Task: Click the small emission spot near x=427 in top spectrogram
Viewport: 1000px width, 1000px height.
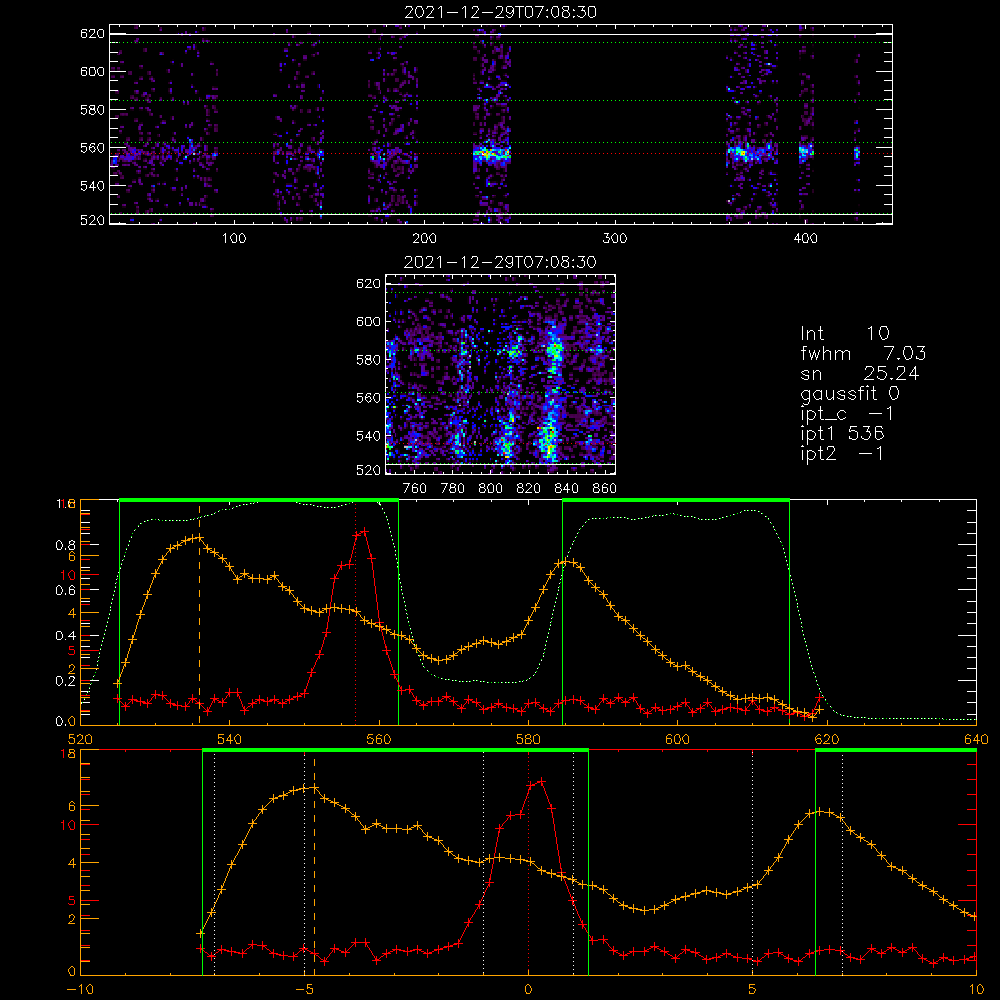Action: [x=857, y=153]
